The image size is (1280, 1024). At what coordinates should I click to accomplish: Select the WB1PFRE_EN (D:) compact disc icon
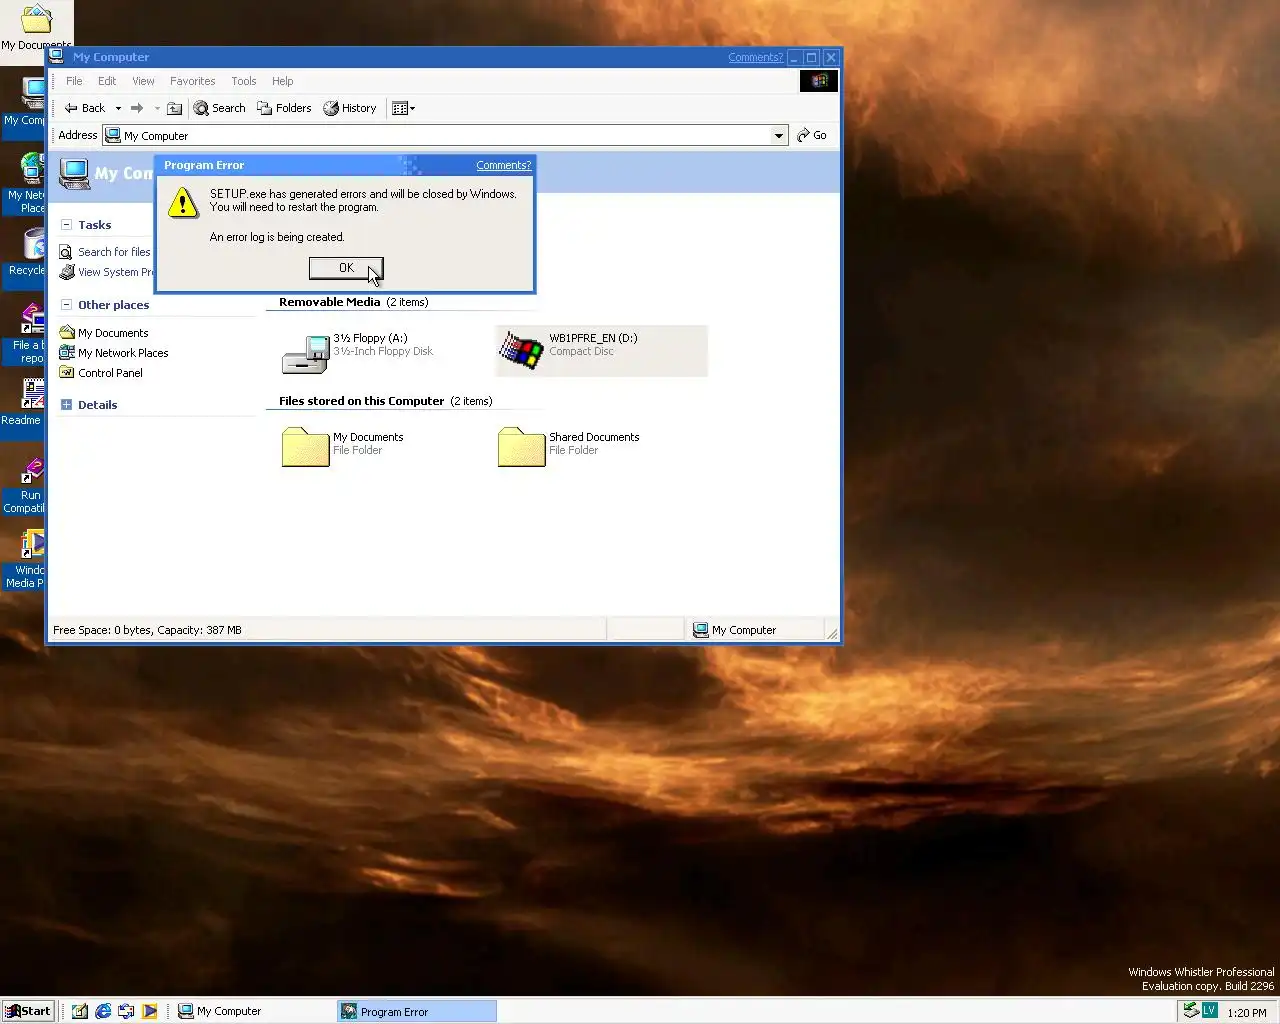(x=521, y=351)
